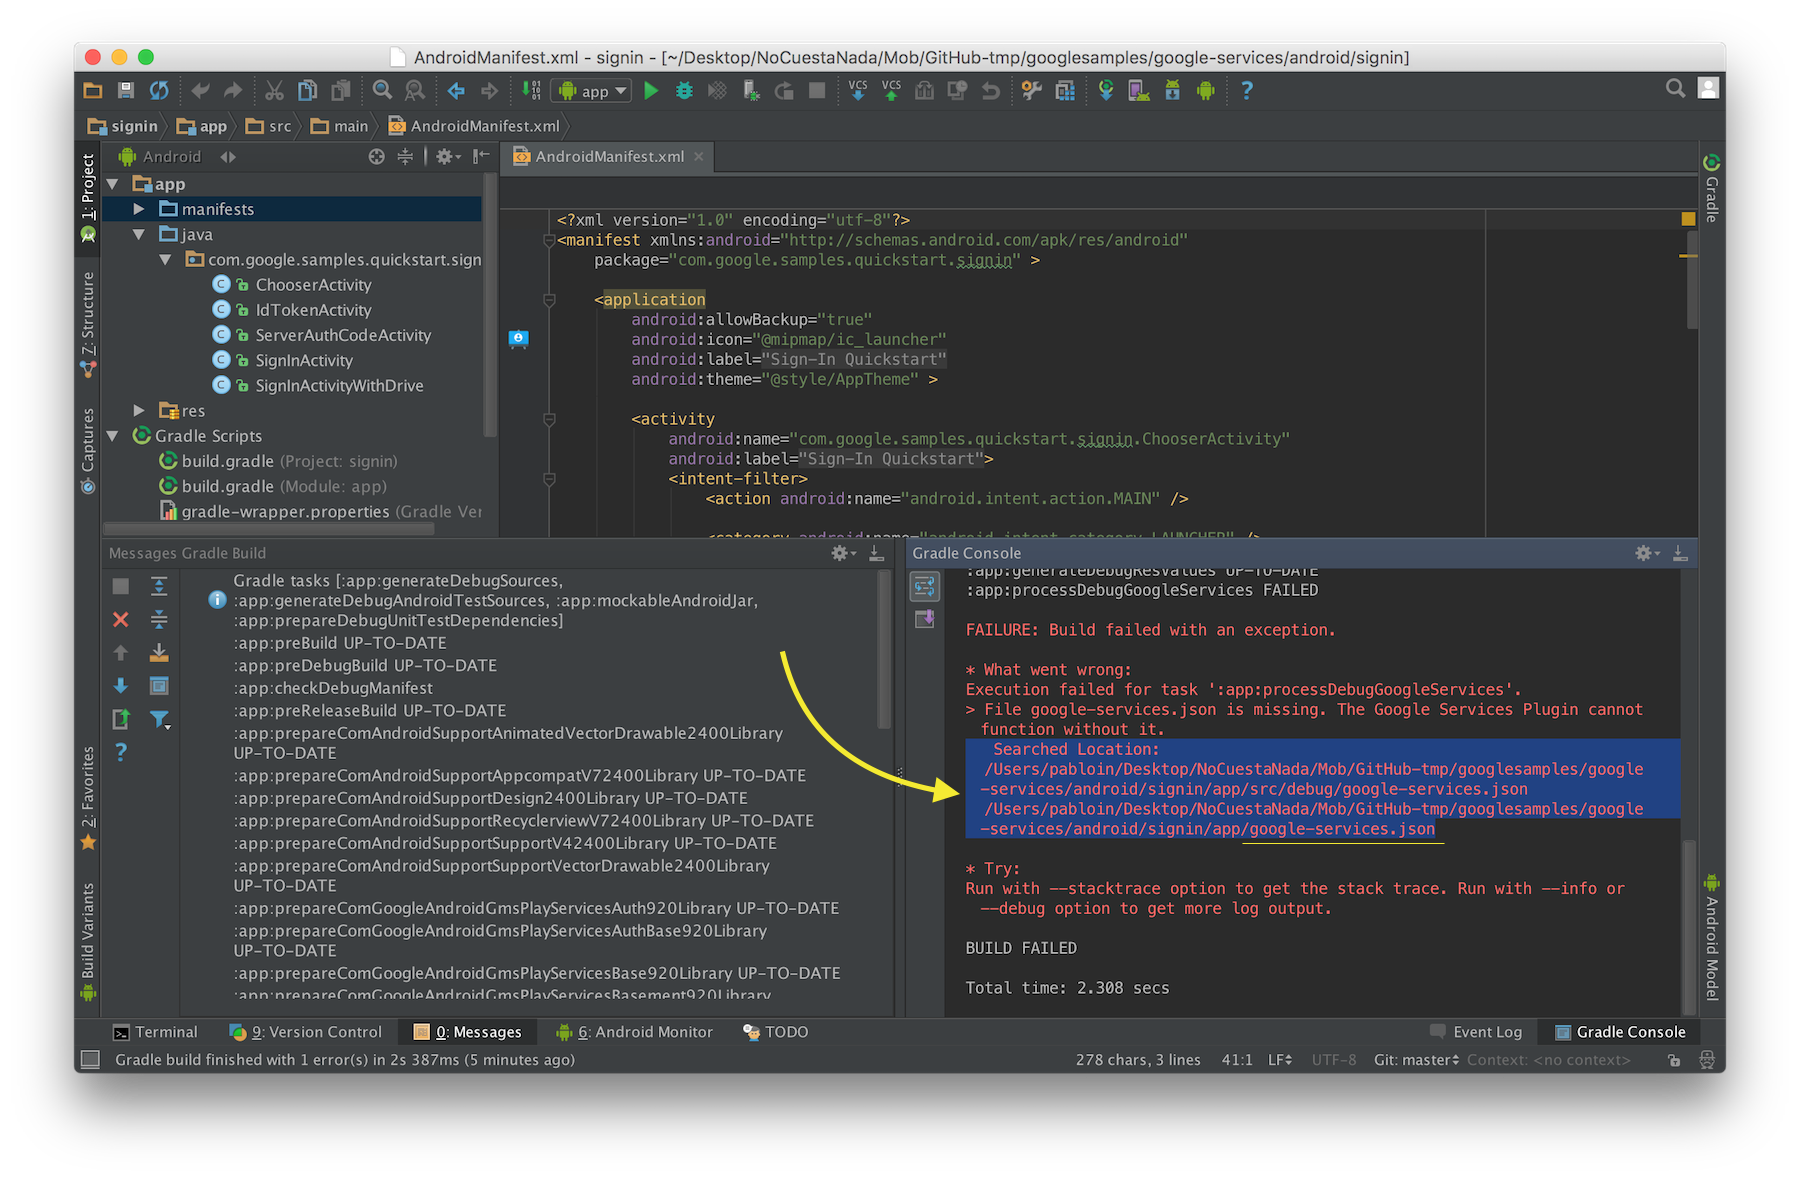Open the Gradle side panel
This screenshot has height=1179, width=1800.
[1712, 188]
